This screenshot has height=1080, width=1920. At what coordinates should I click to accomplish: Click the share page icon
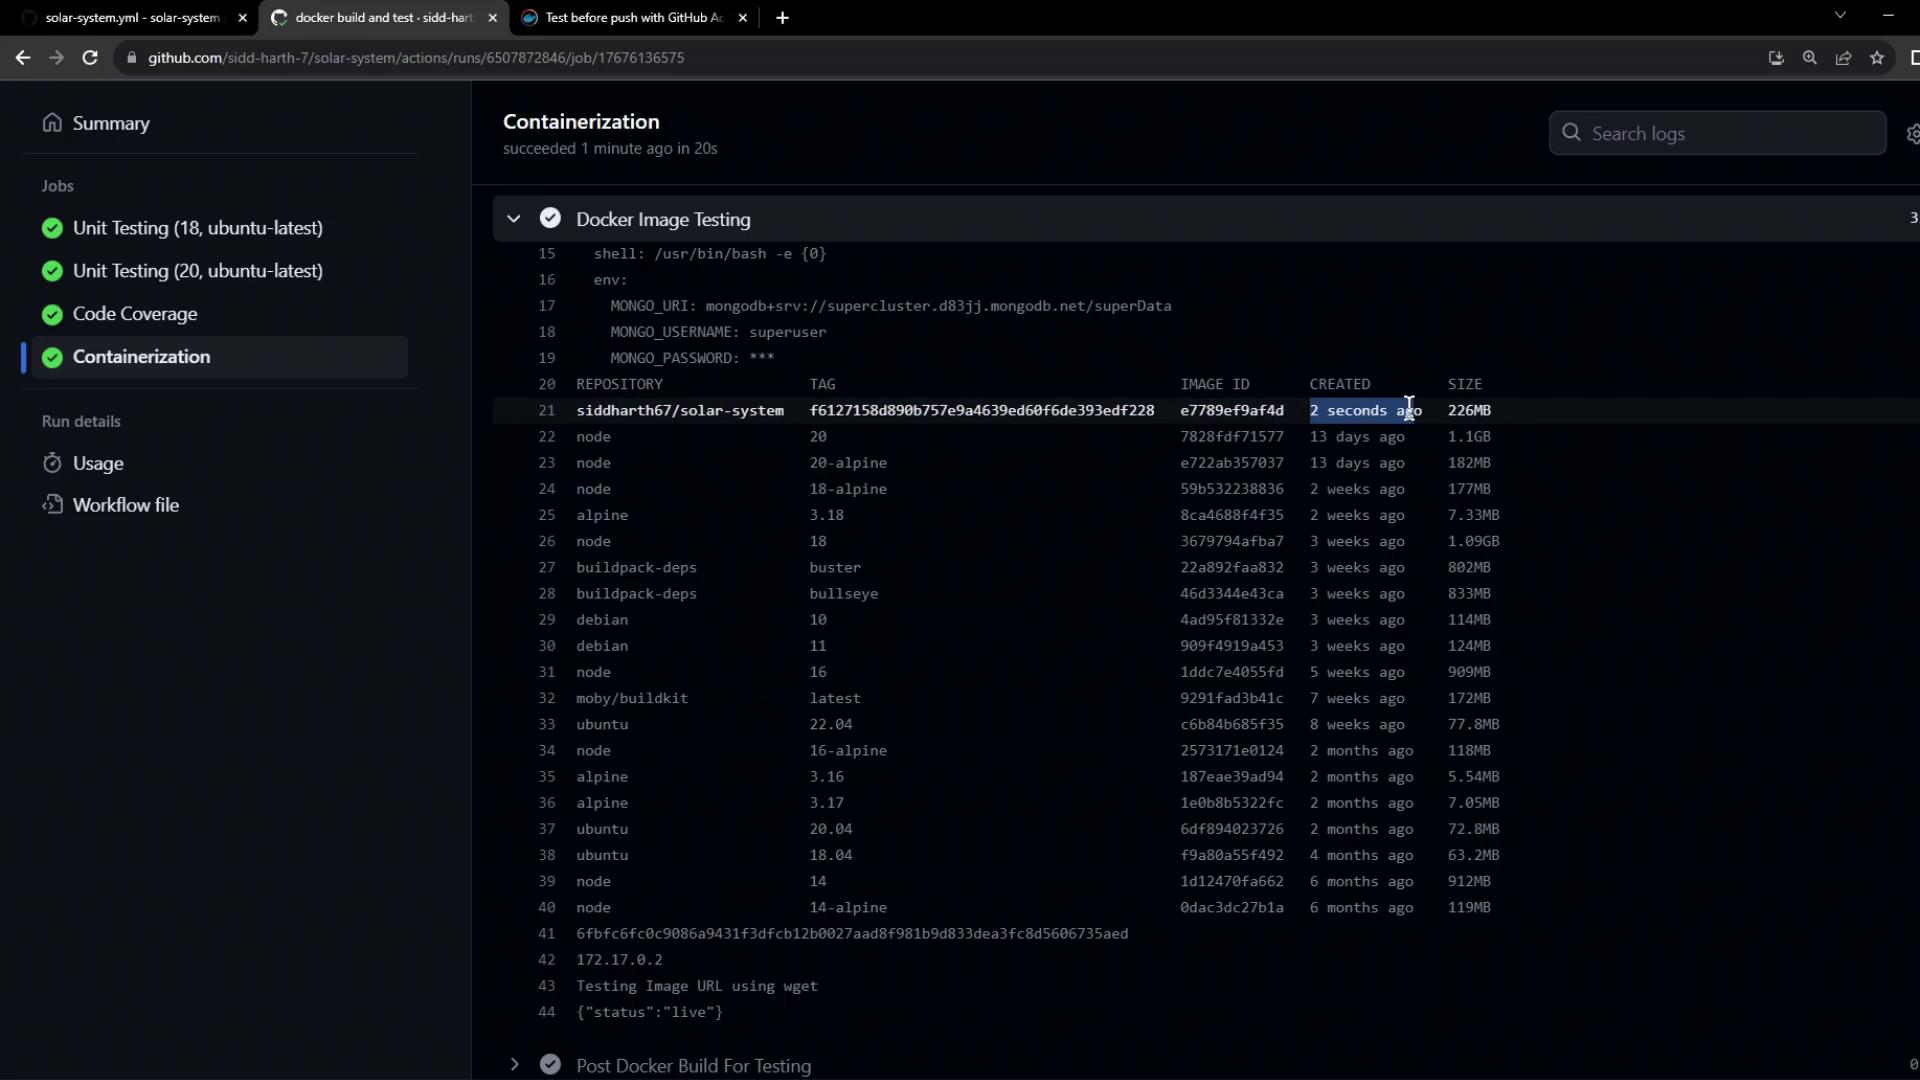[1843, 58]
